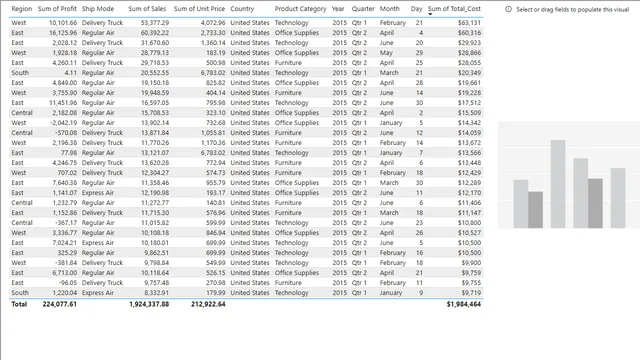Click the Month column header
Viewport: 640px width, 360px height.
(390, 9)
